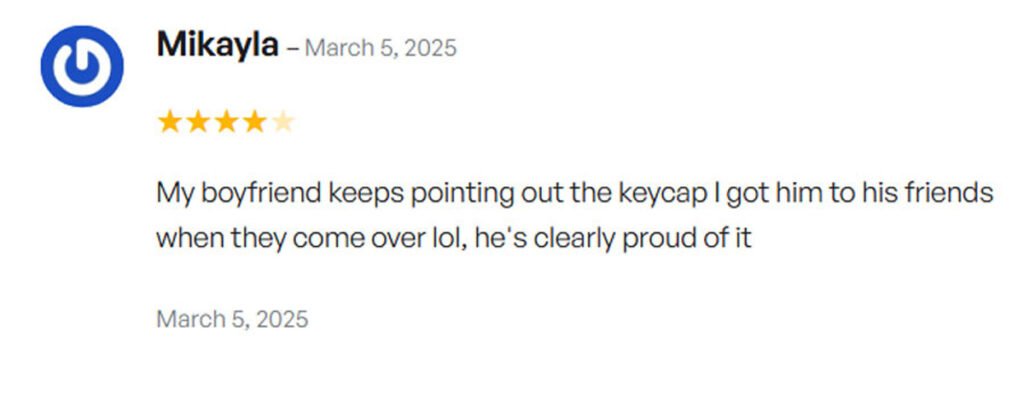Viewport: 1024px width, 404px height.
Task: Click the review text's first line about keycap
Action: (575, 194)
